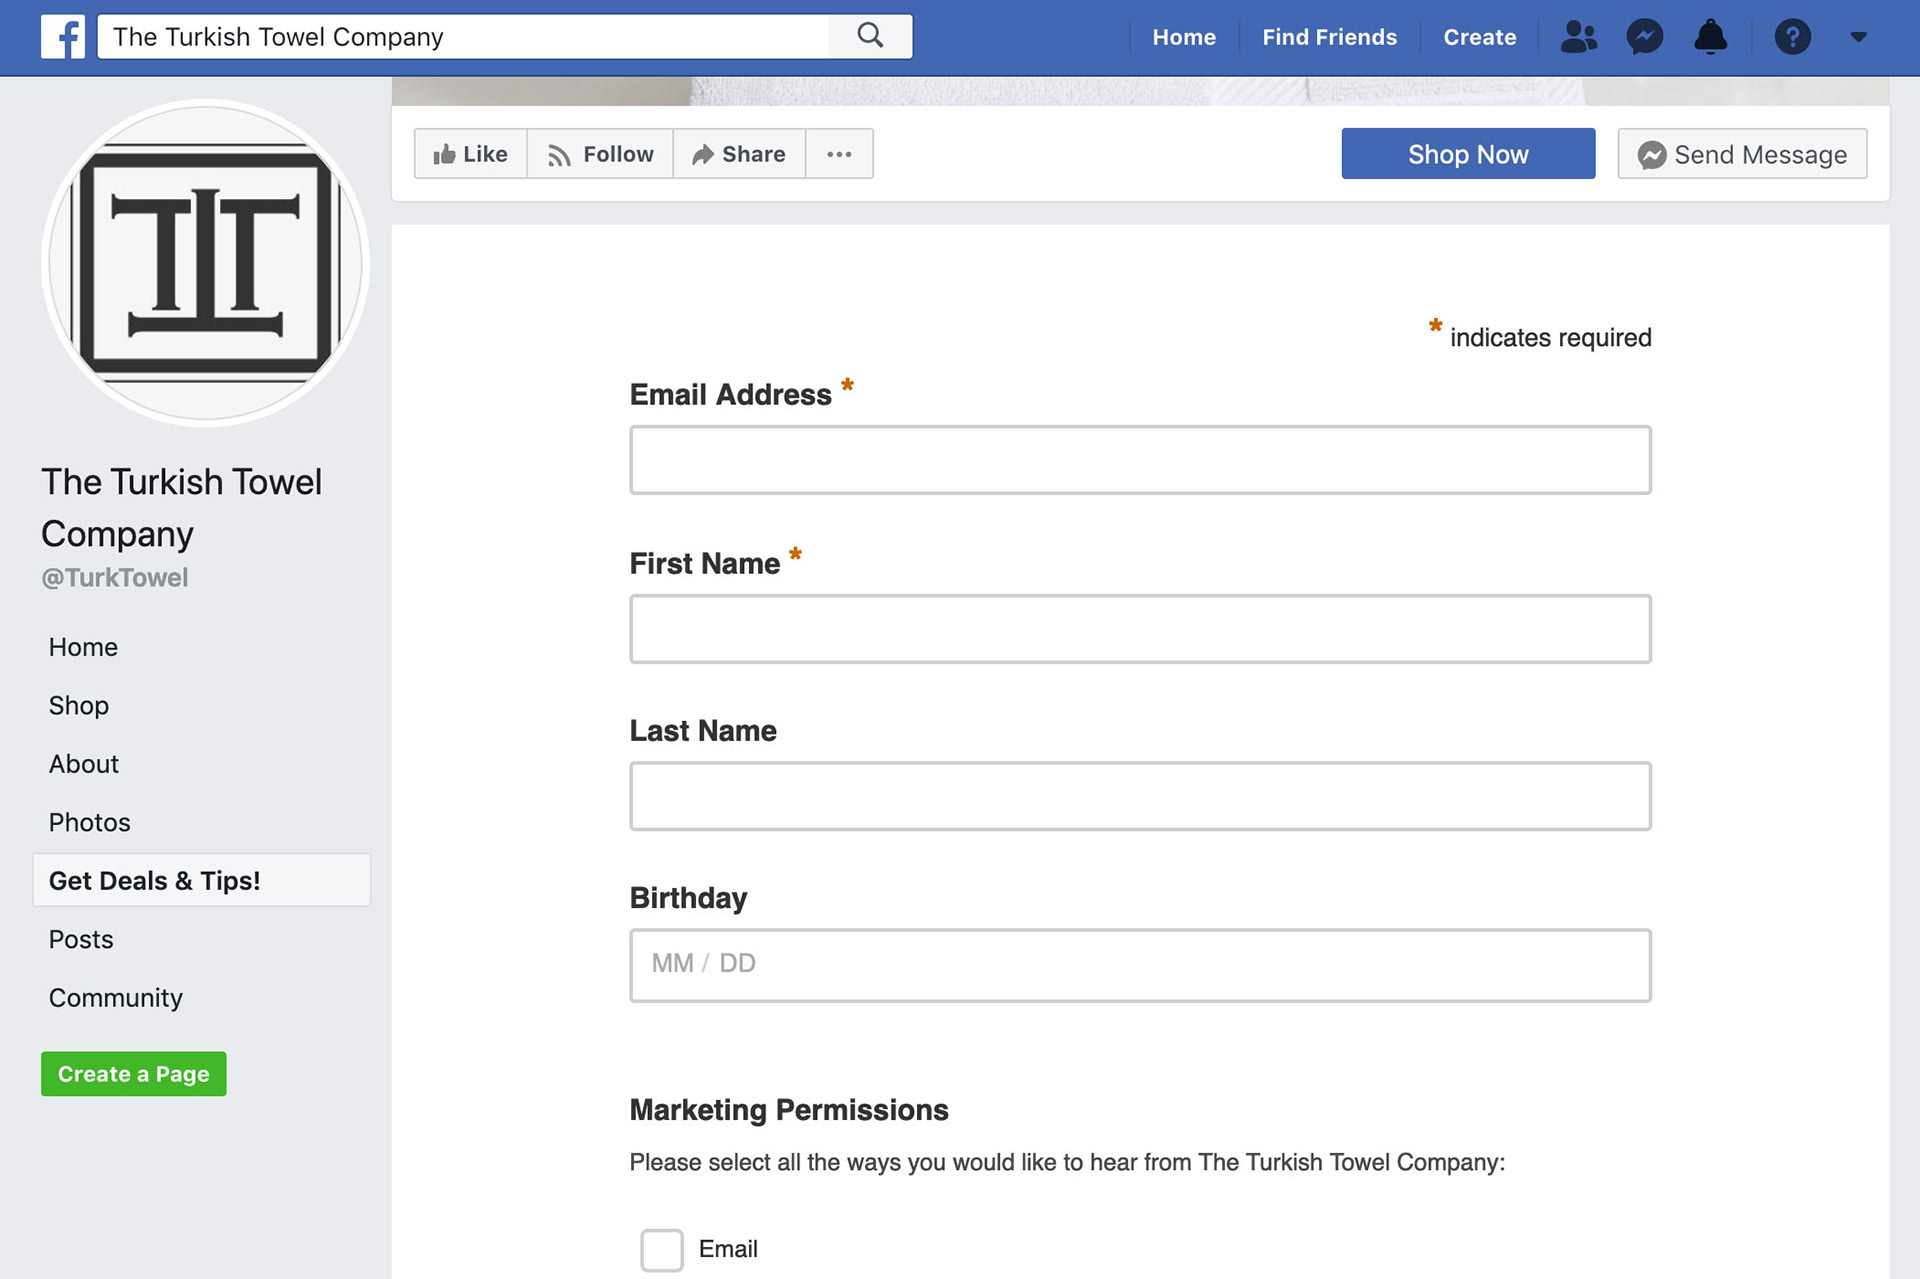Screen dimensions: 1920x1279
Task: Open Community in page sidebar
Action: tap(116, 998)
